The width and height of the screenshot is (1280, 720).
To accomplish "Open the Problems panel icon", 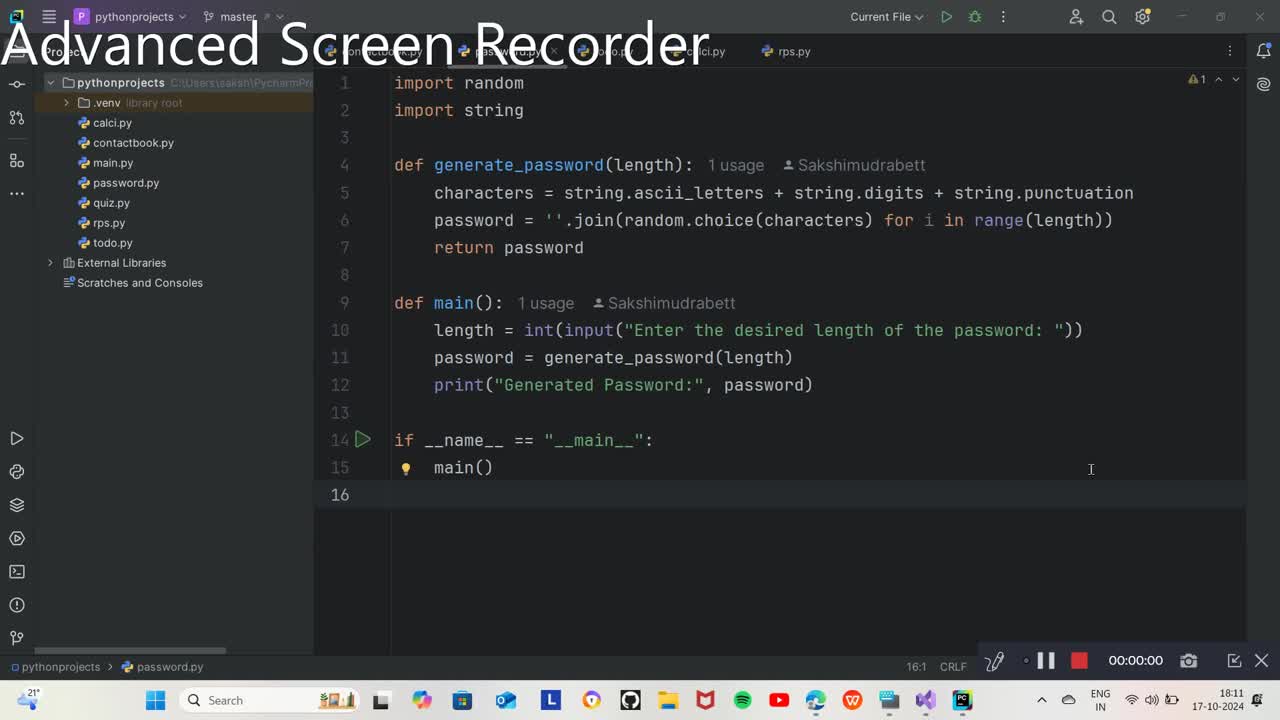I will click(x=16, y=604).
